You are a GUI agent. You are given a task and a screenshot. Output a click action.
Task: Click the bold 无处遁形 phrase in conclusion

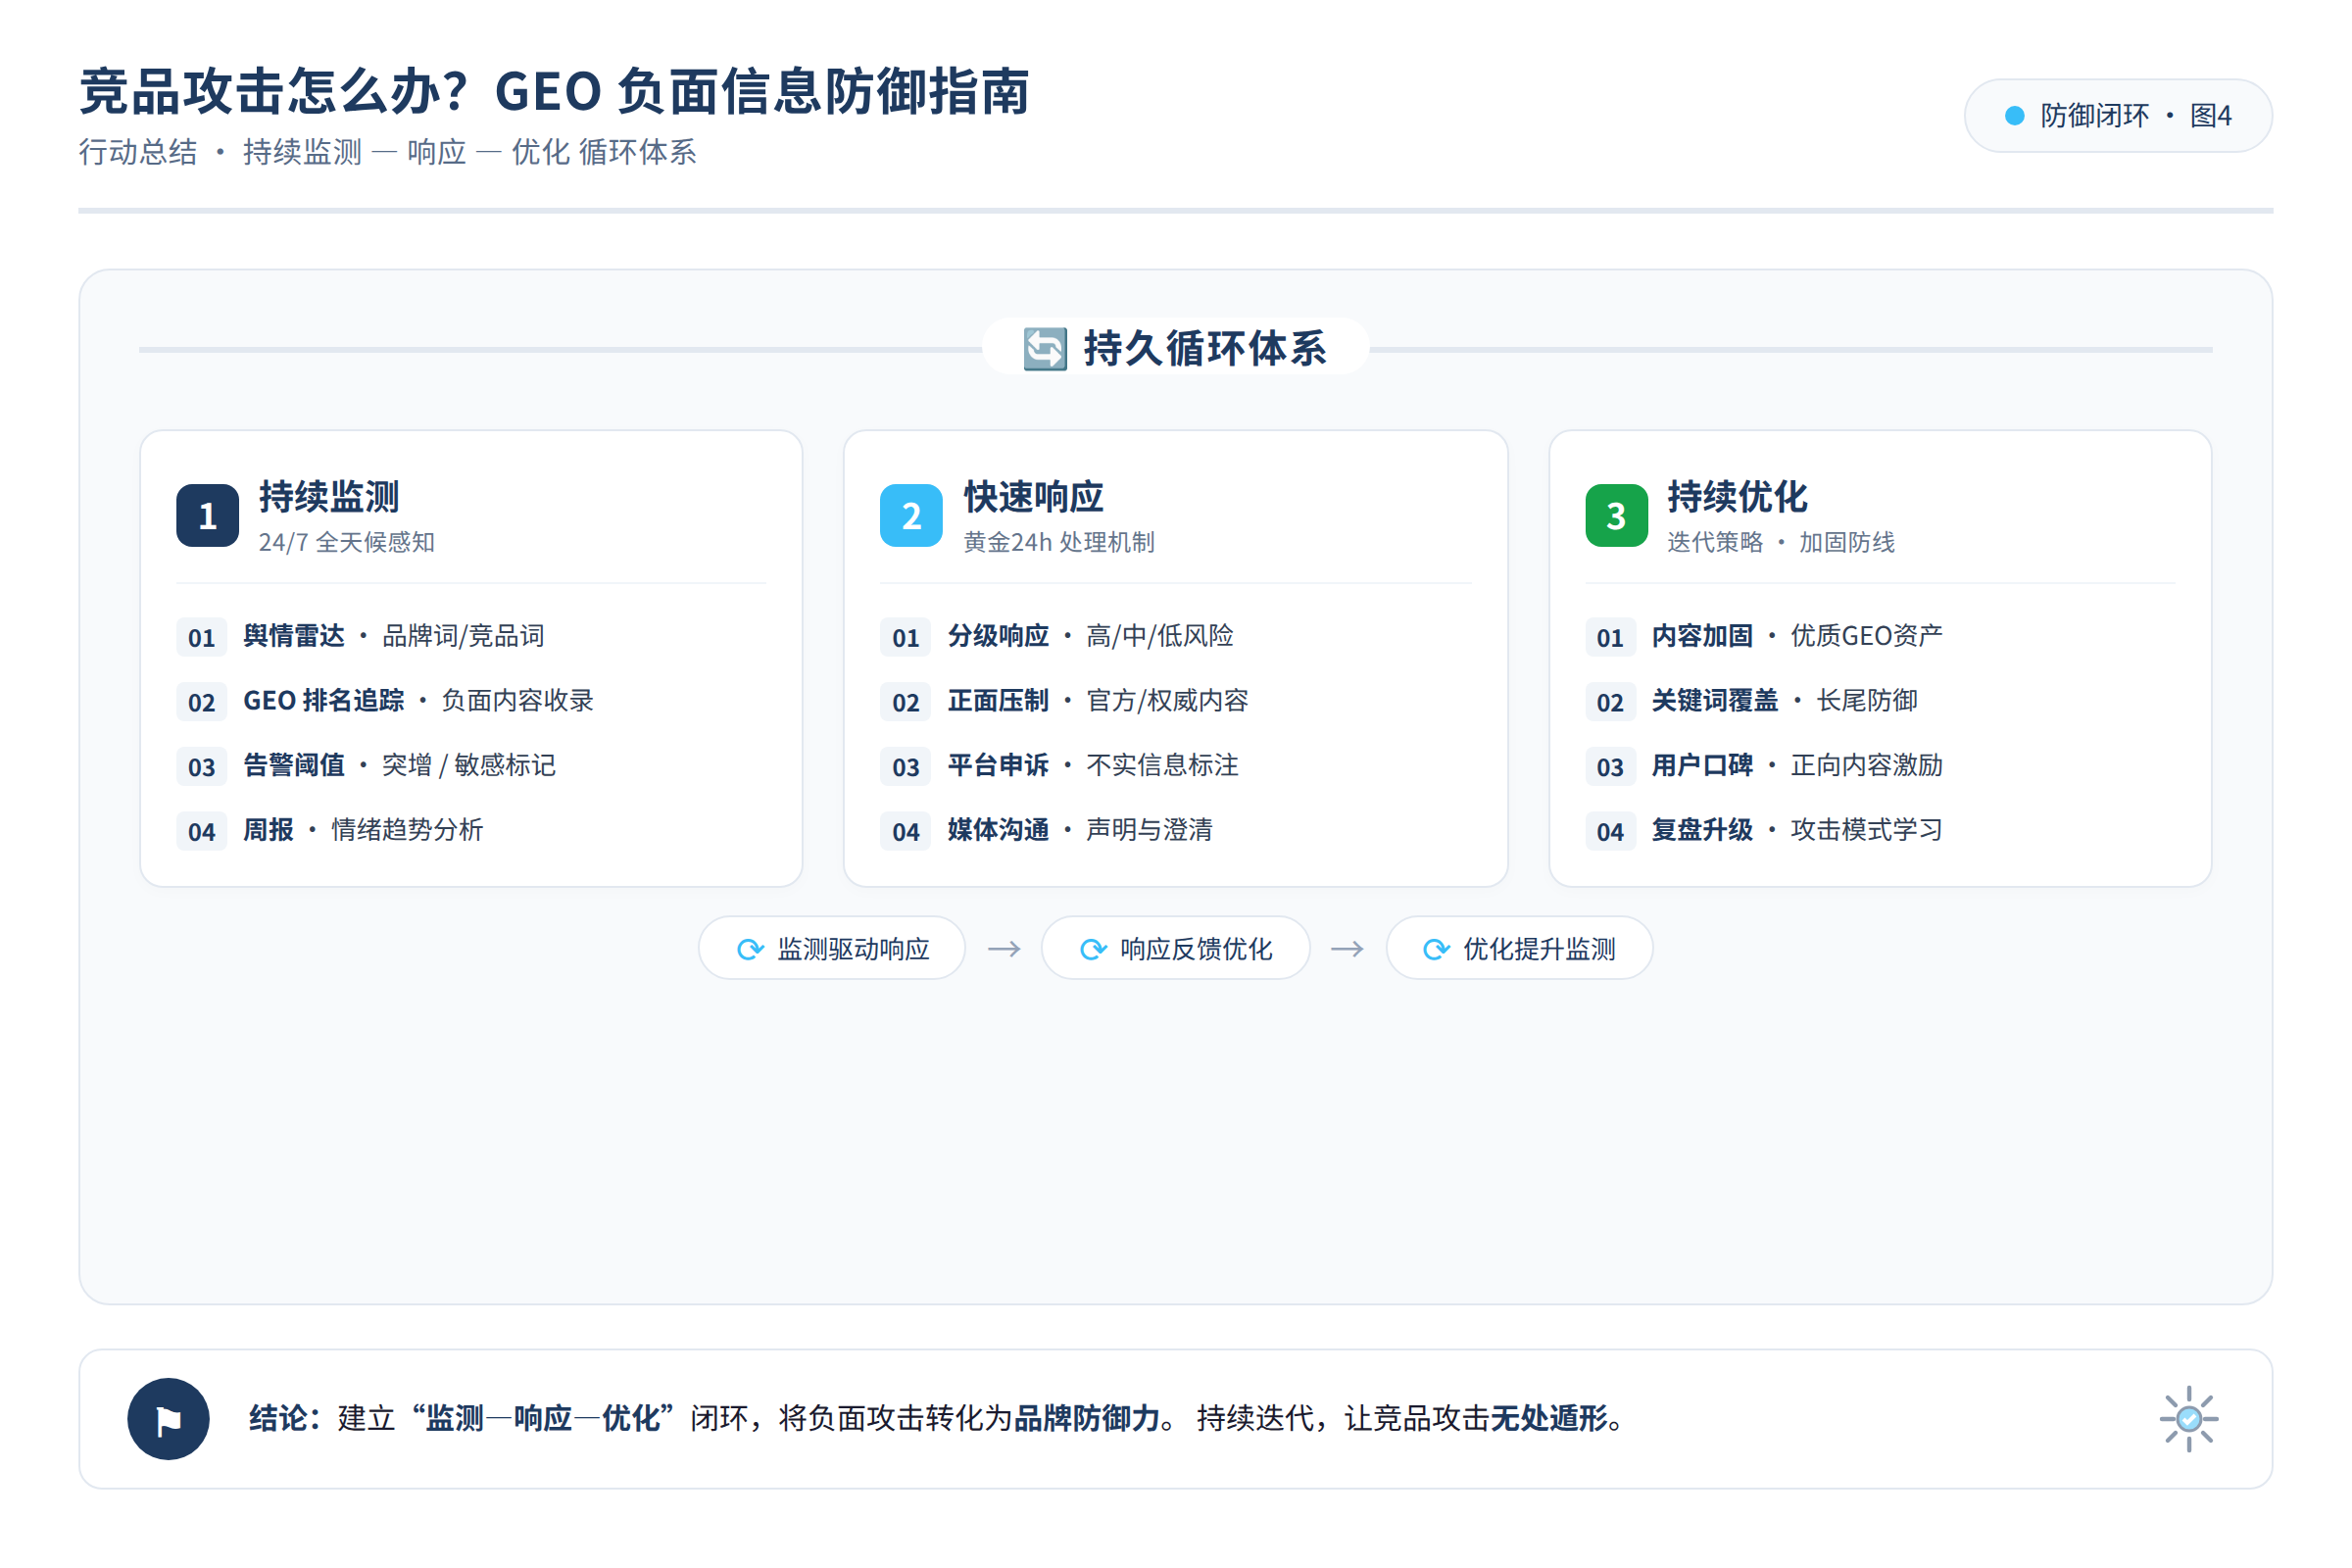pyautogui.click(x=1549, y=1418)
